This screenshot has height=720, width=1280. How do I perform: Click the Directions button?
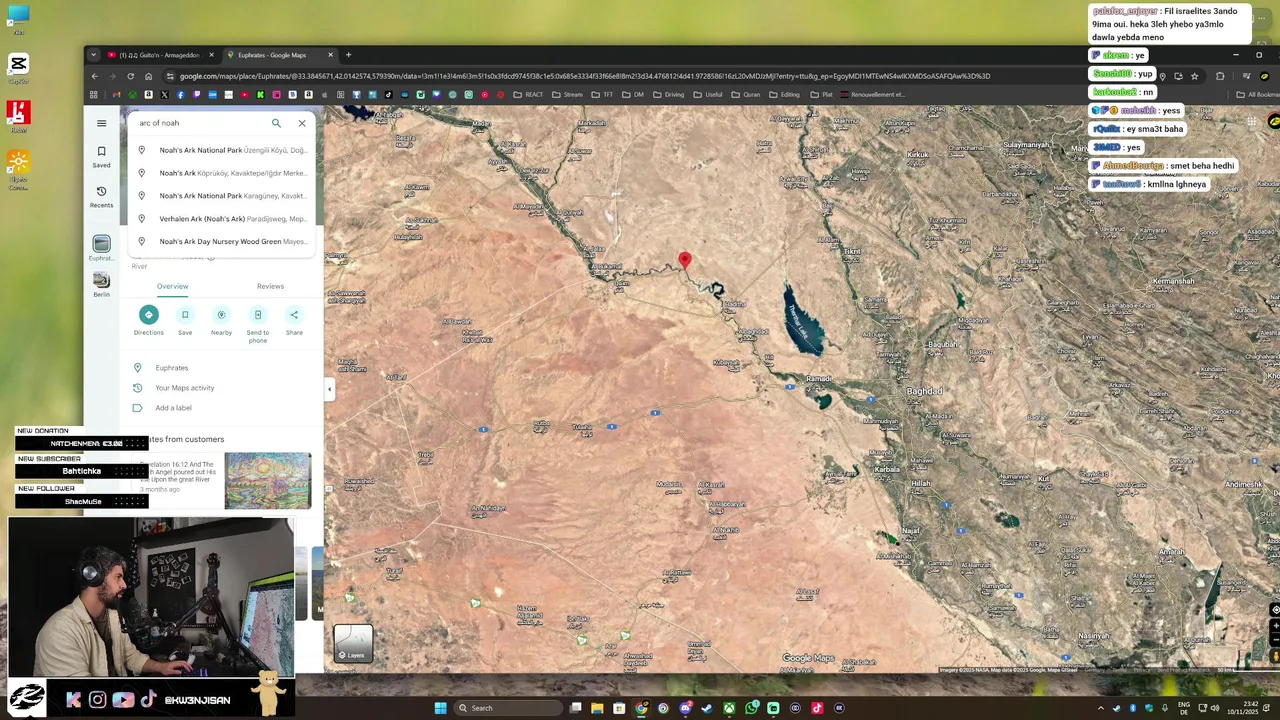[x=148, y=321]
